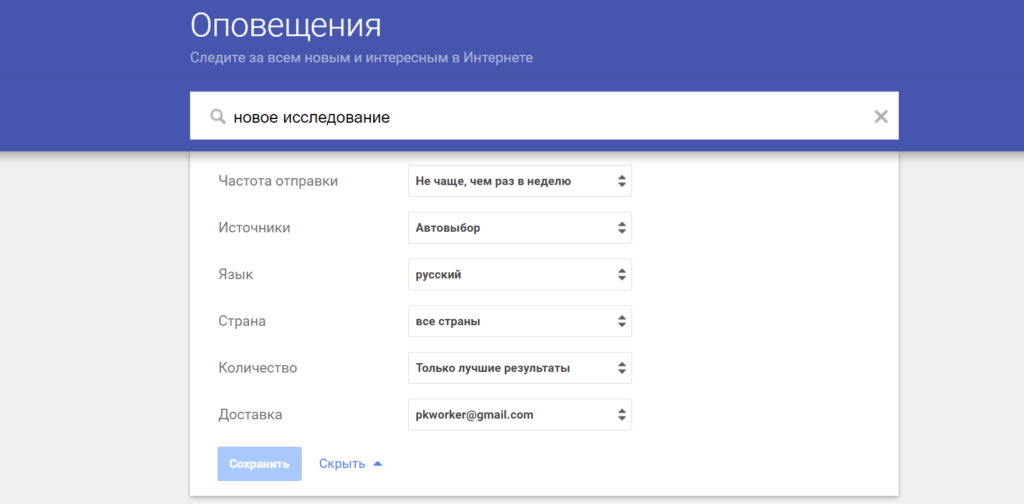Screen dimensions: 1024x504
Task: Click the collapse arrow beside Скрыть
Action: click(x=377, y=464)
